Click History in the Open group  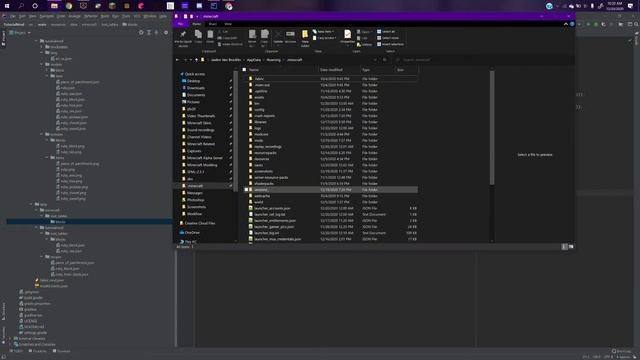tap(364, 44)
